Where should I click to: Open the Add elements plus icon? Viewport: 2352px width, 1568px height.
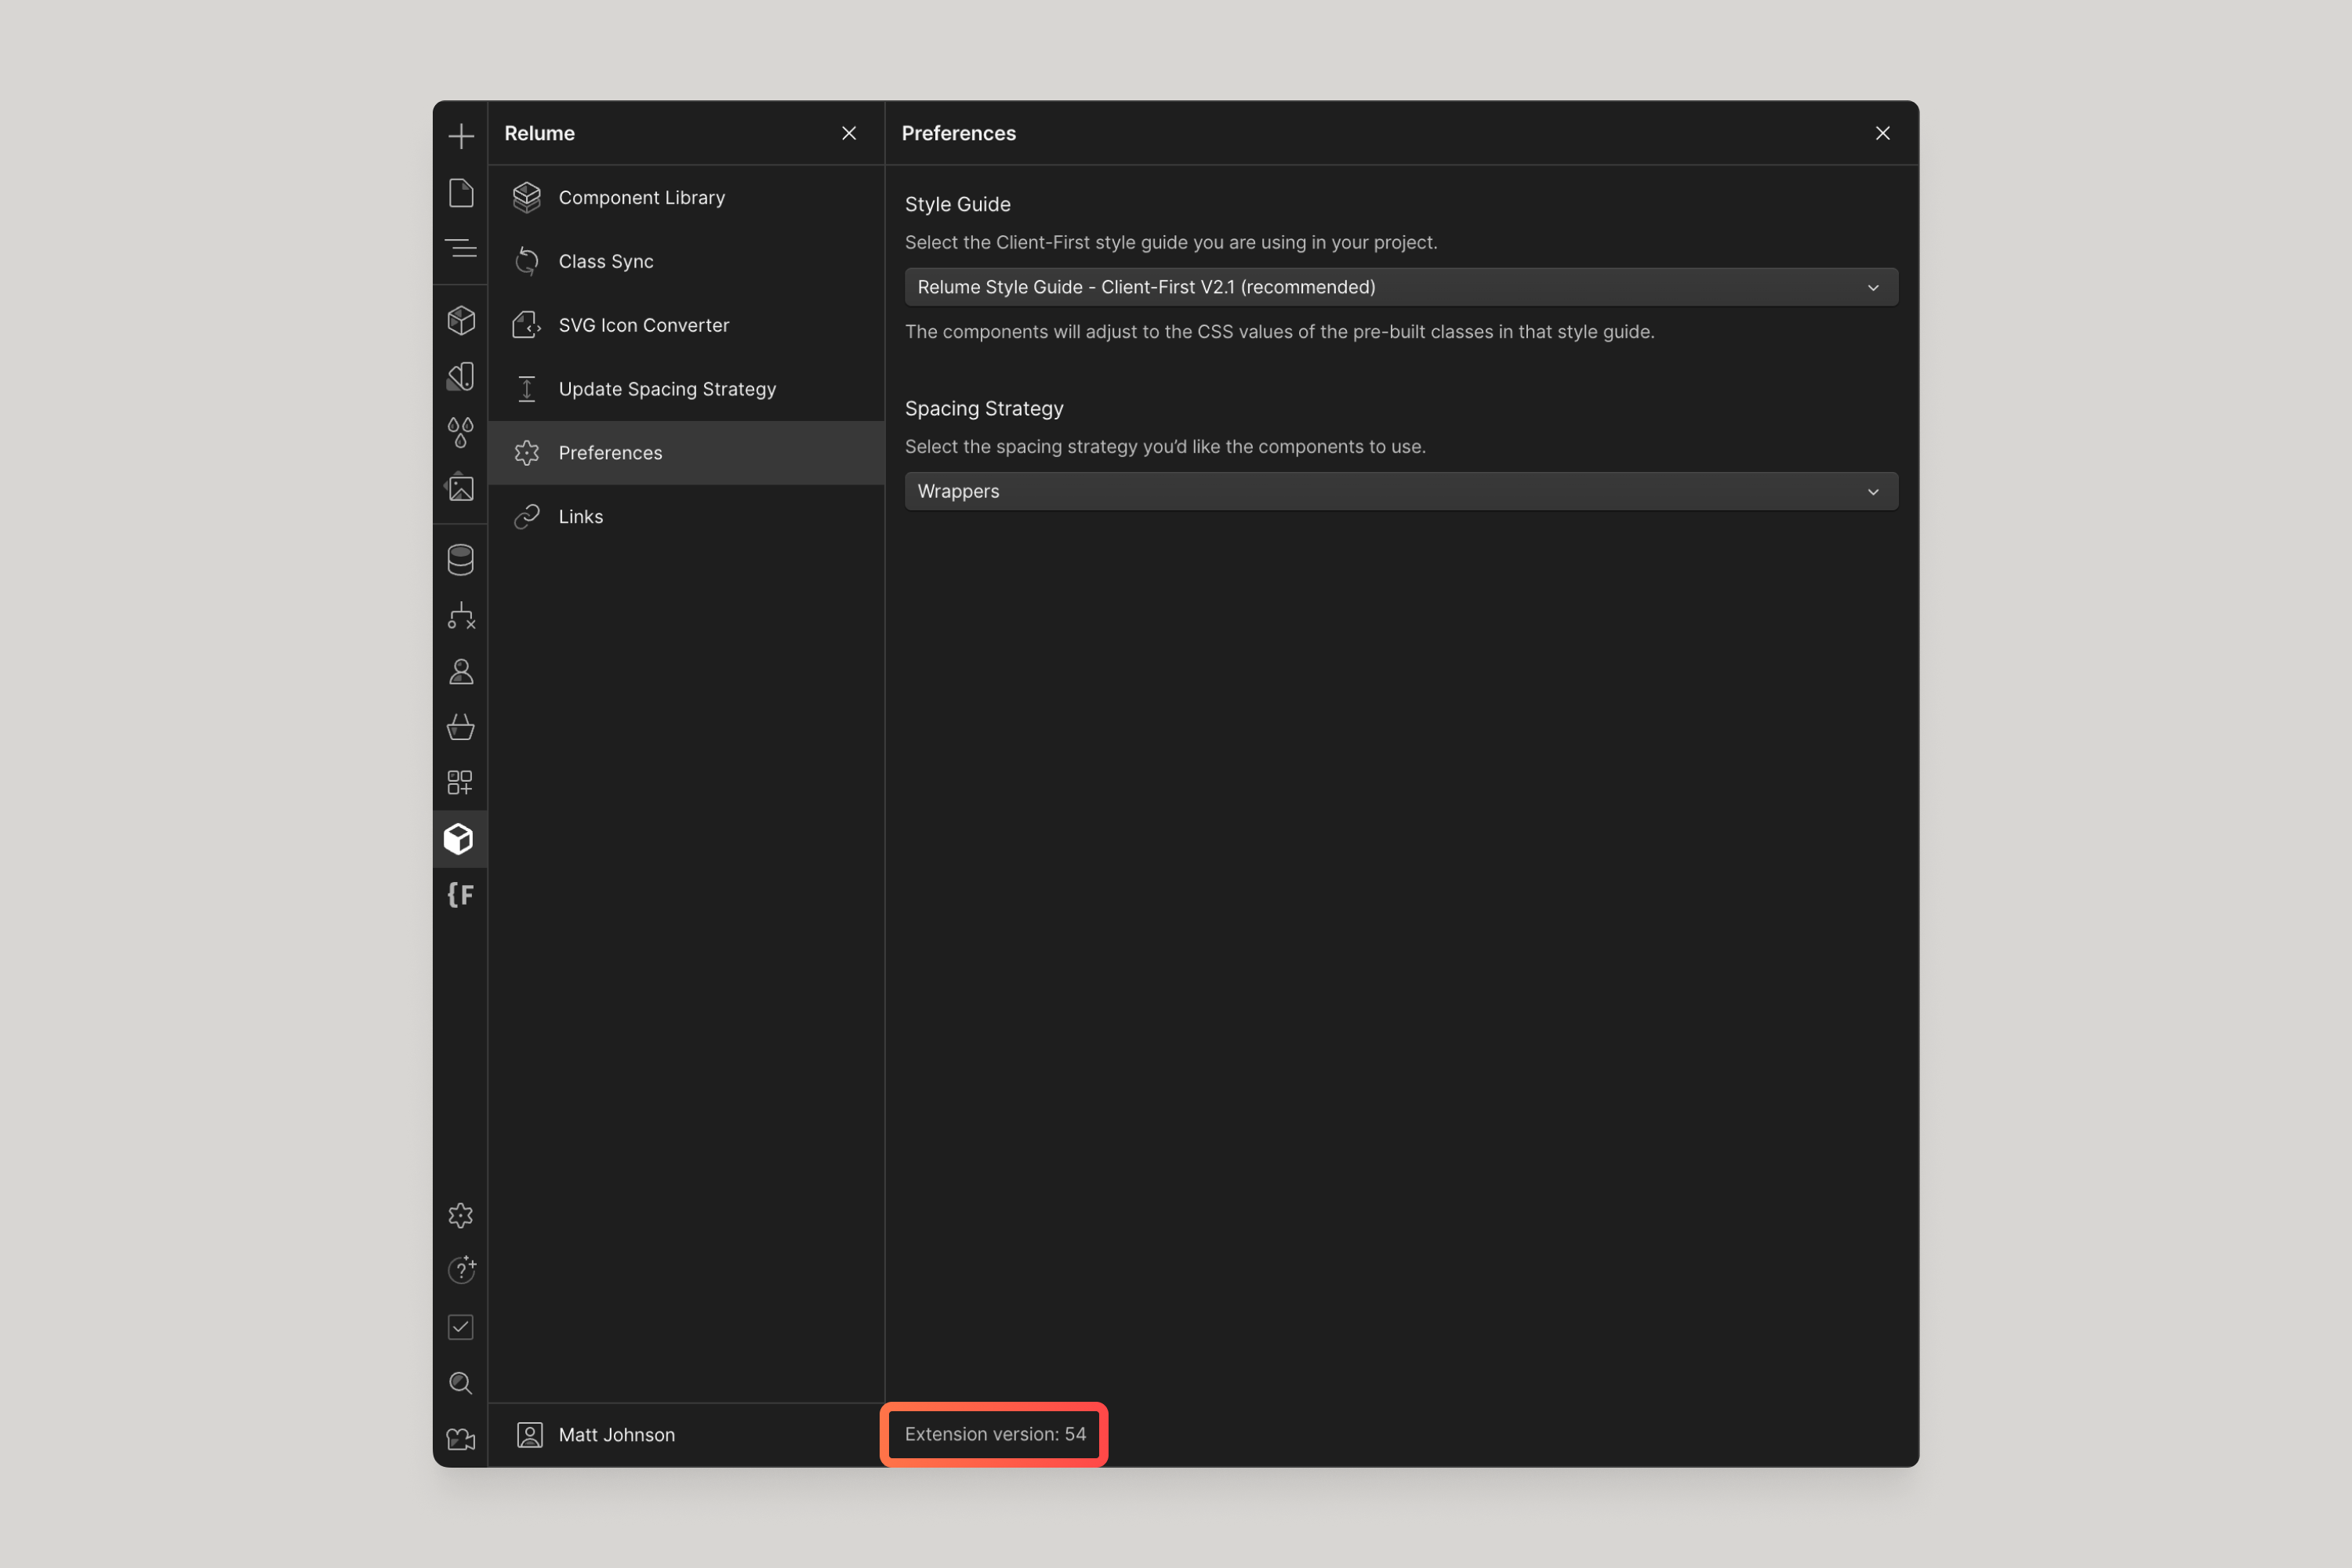[461, 136]
